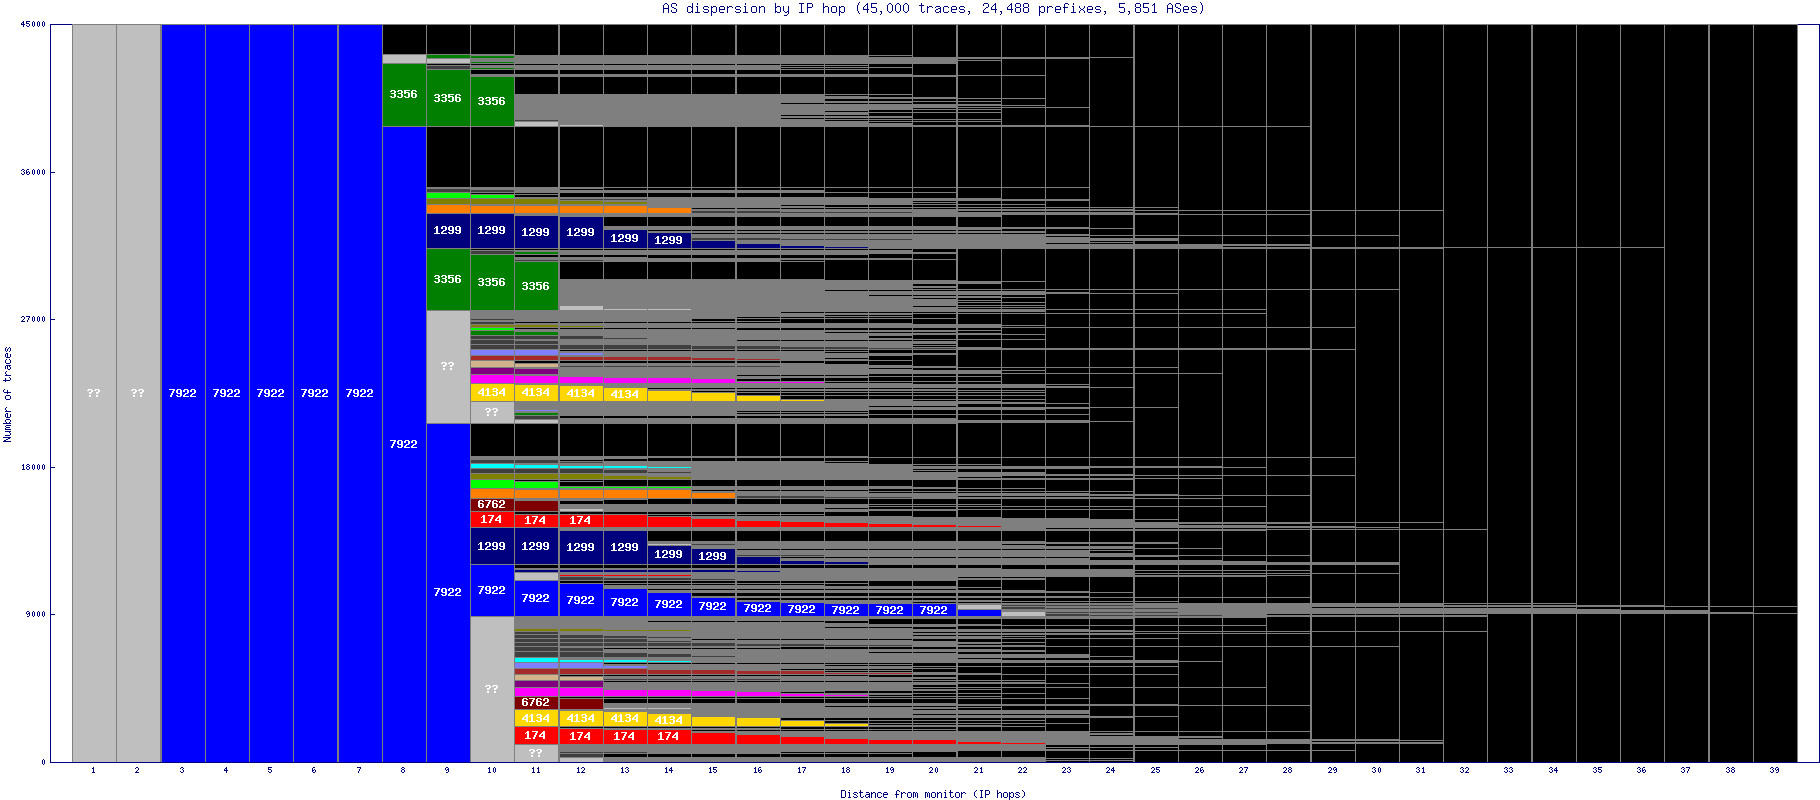Click x-axis tick label 22
The height and width of the screenshot is (800, 1820).
tap(1022, 770)
